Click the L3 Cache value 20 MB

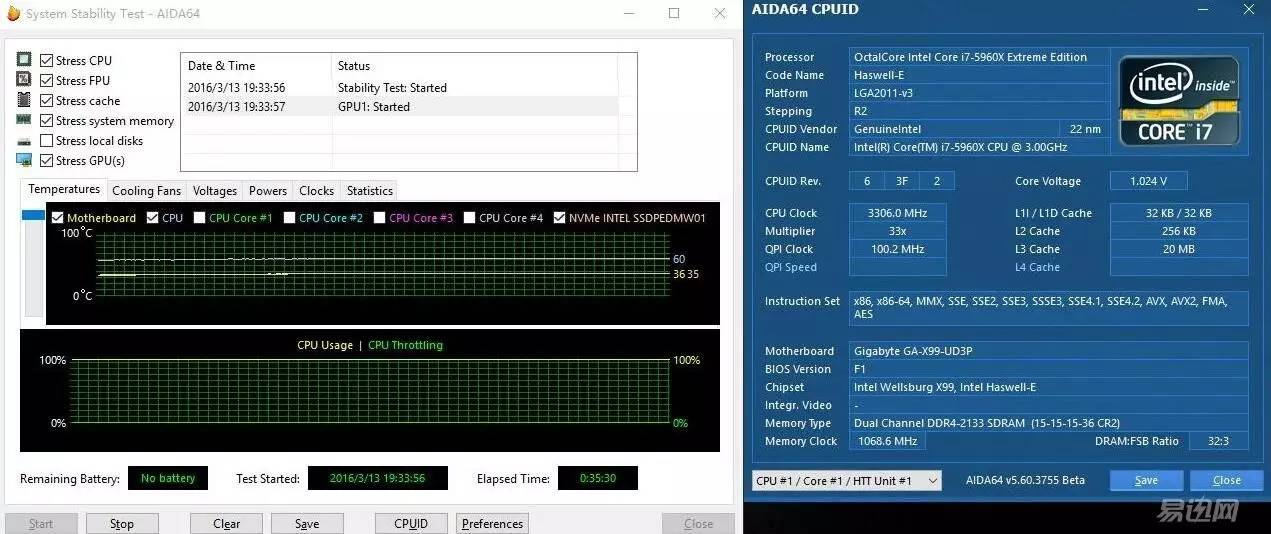pos(1179,249)
